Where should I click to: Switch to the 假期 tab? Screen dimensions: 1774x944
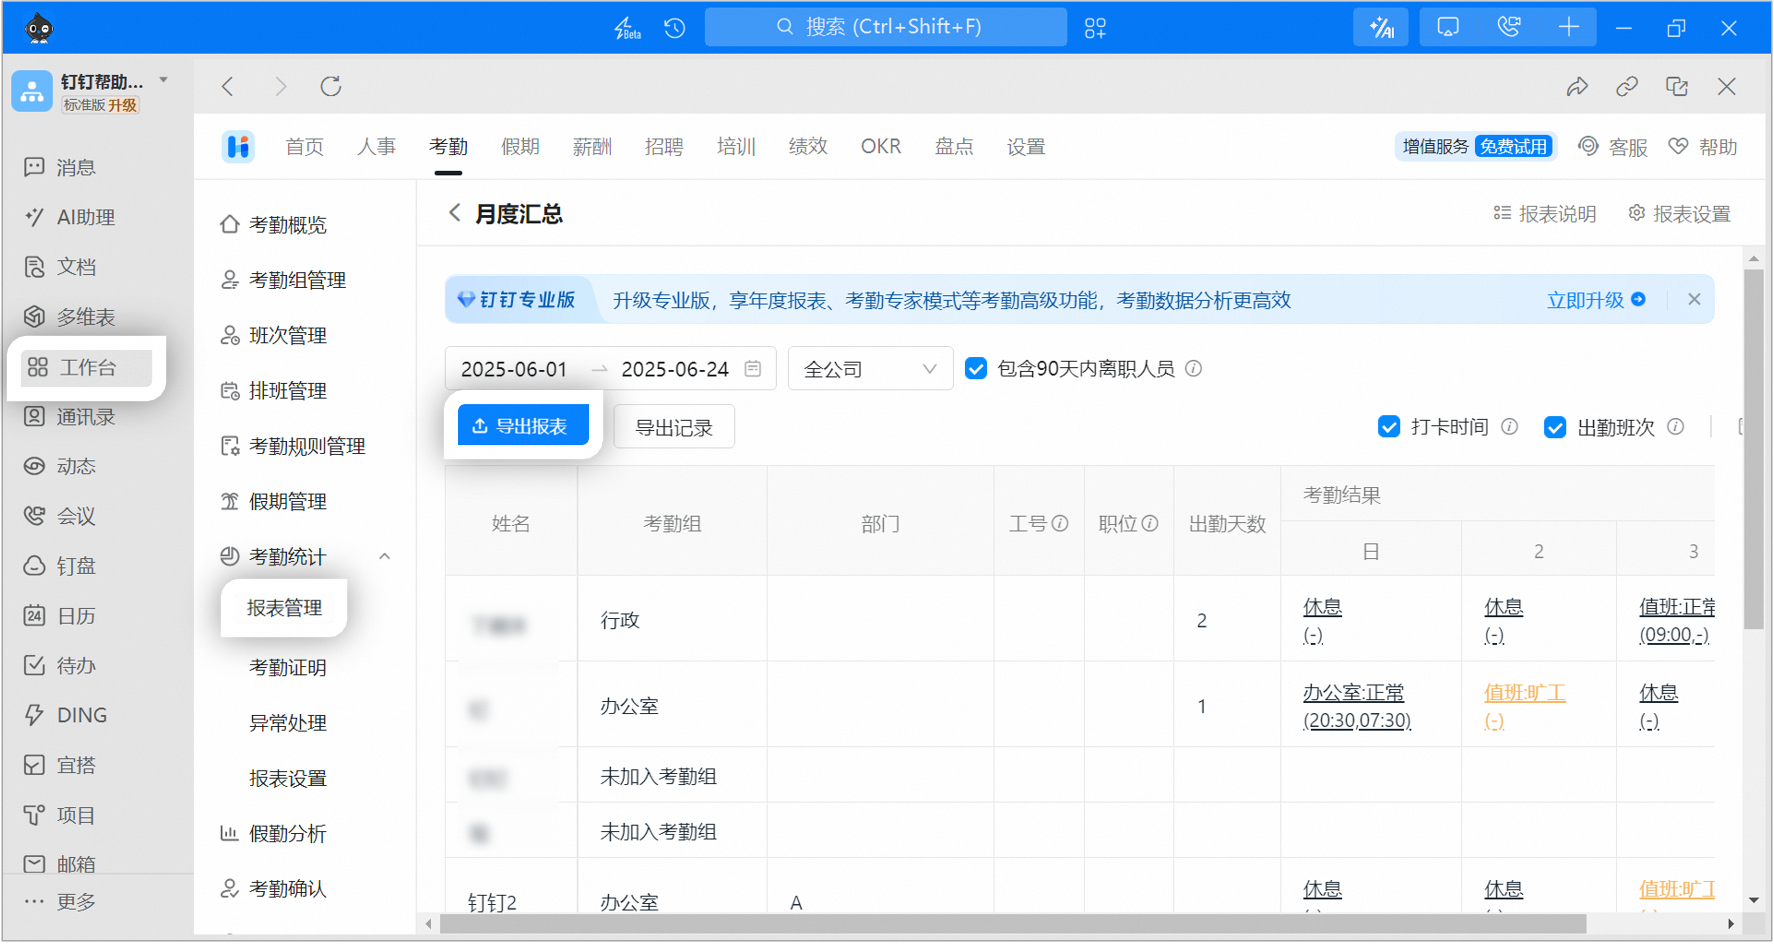(520, 147)
